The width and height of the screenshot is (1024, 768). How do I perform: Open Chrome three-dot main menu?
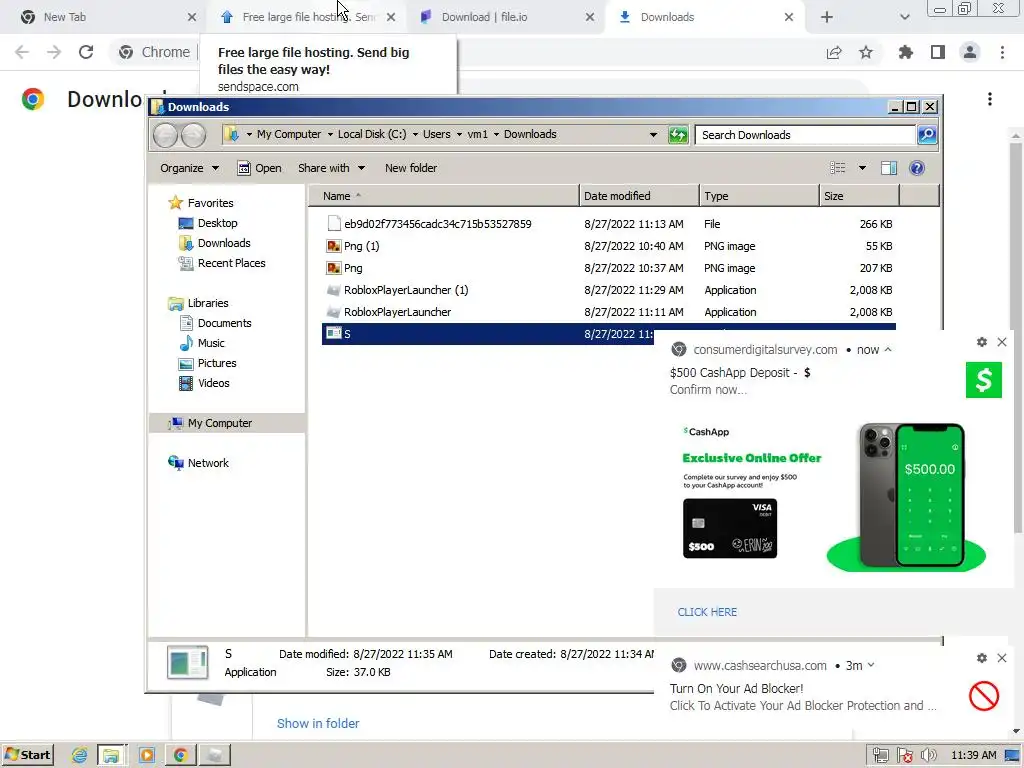(x=1002, y=52)
